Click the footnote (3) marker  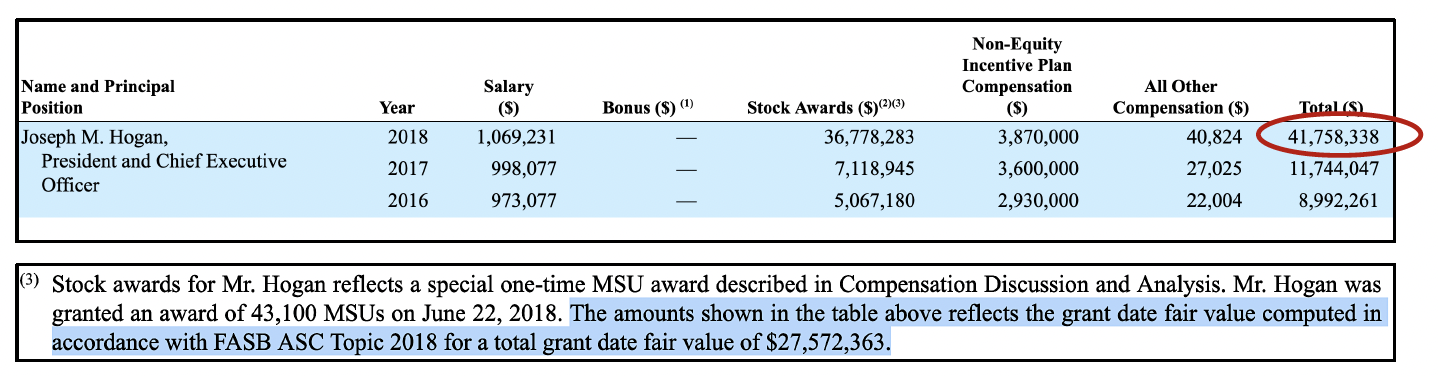29,281
